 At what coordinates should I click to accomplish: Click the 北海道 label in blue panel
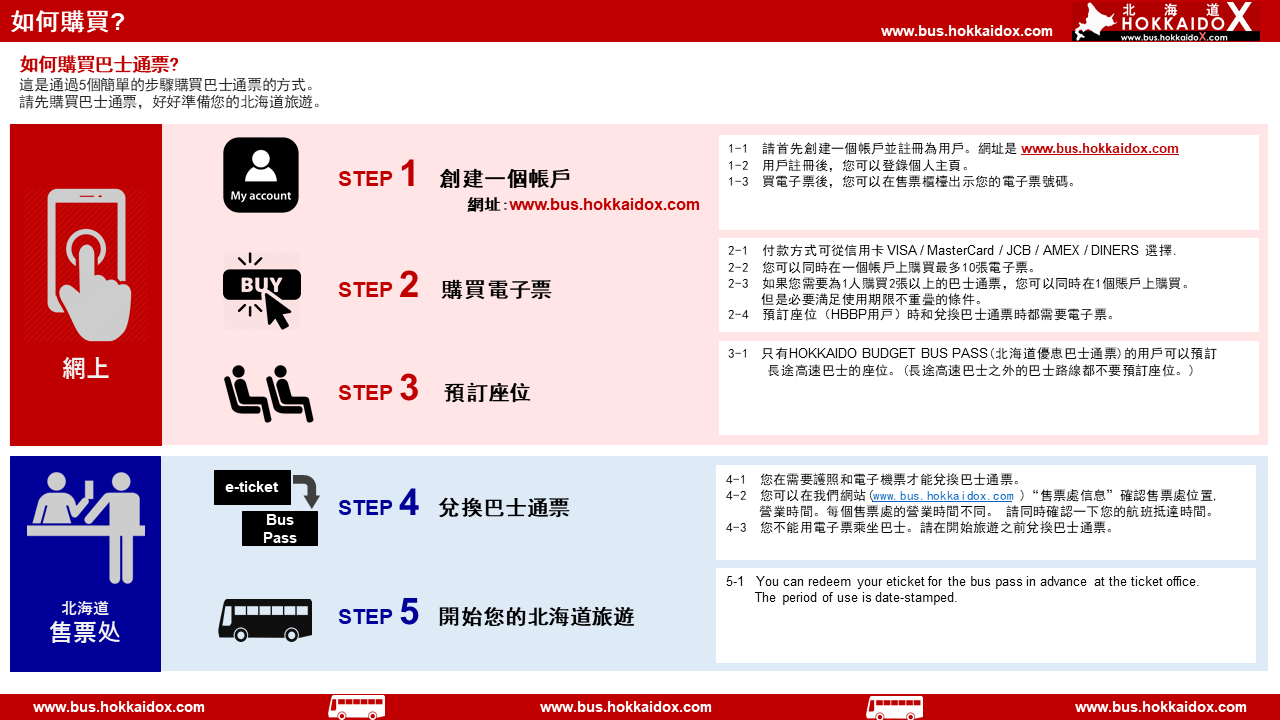(x=85, y=607)
